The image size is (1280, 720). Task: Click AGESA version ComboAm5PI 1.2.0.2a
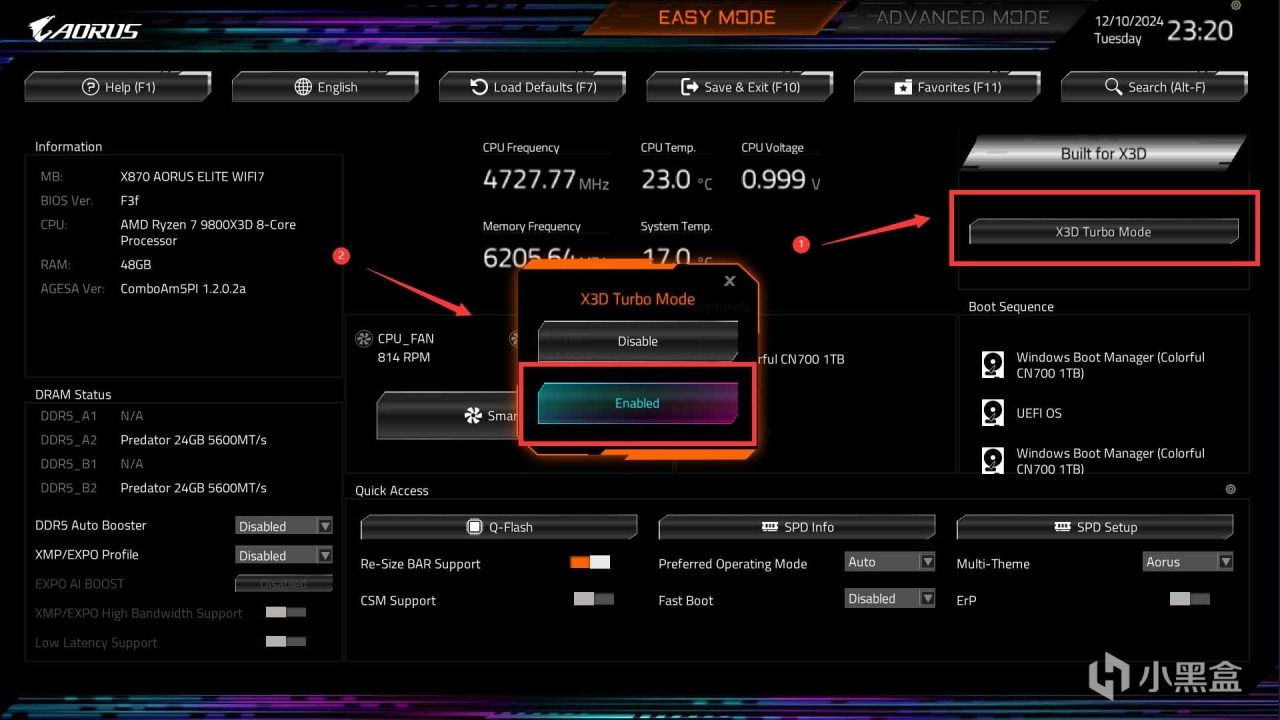pos(183,288)
